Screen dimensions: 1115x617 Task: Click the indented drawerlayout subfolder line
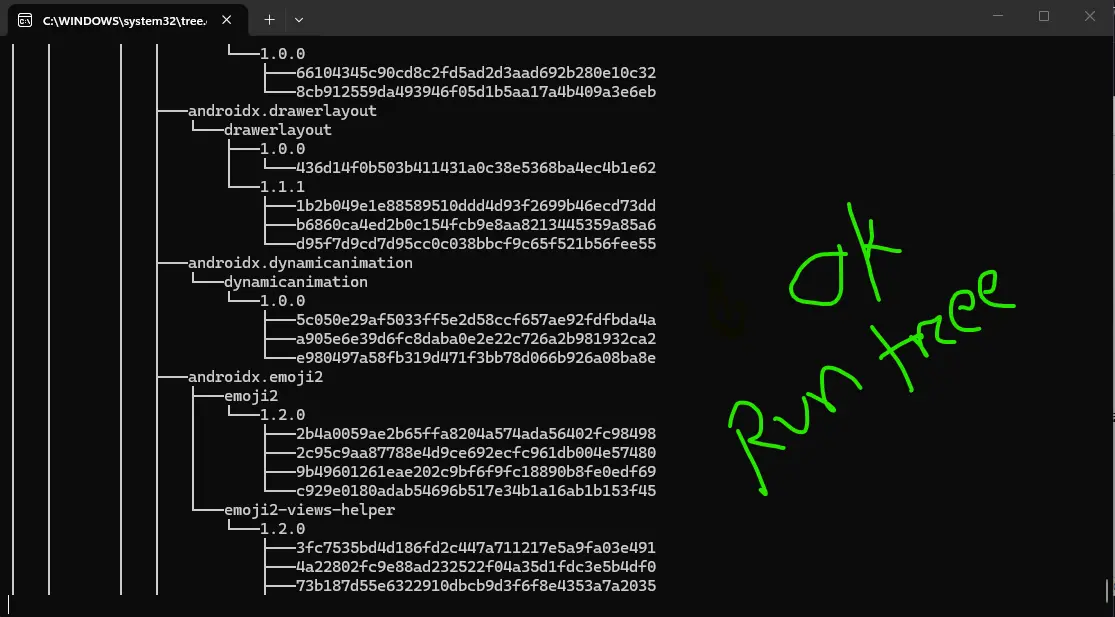click(x=278, y=130)
